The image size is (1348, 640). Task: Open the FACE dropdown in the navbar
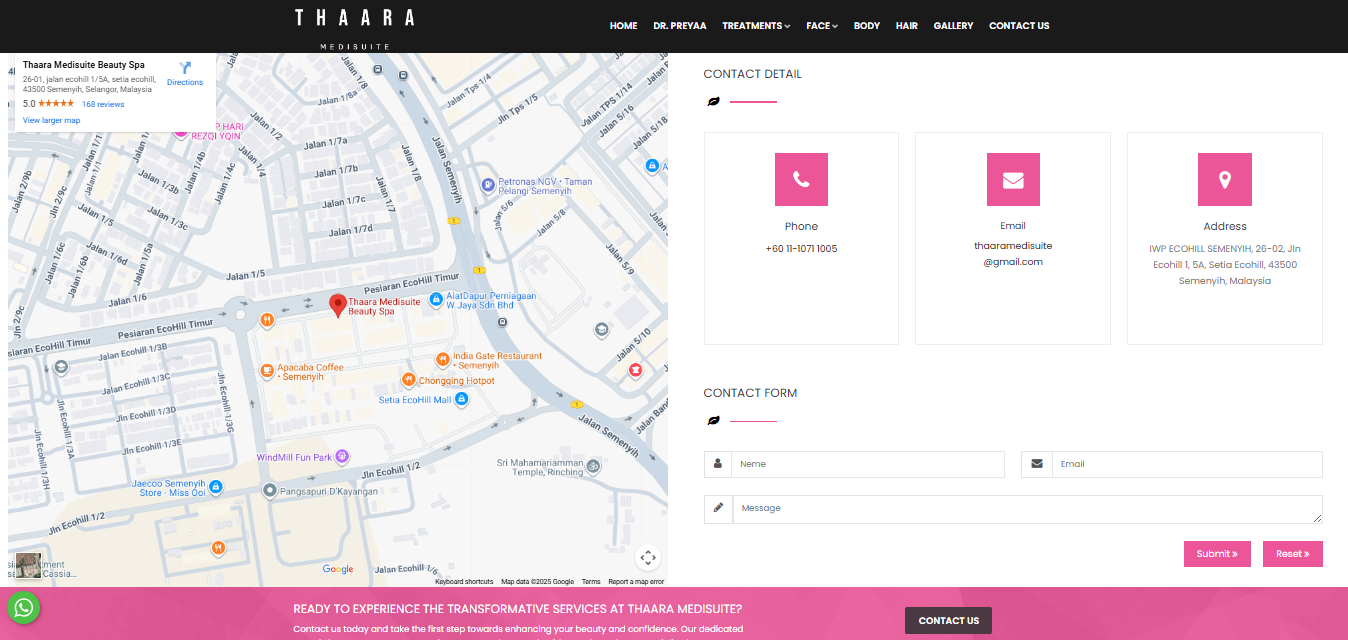(x=821, y=25)
